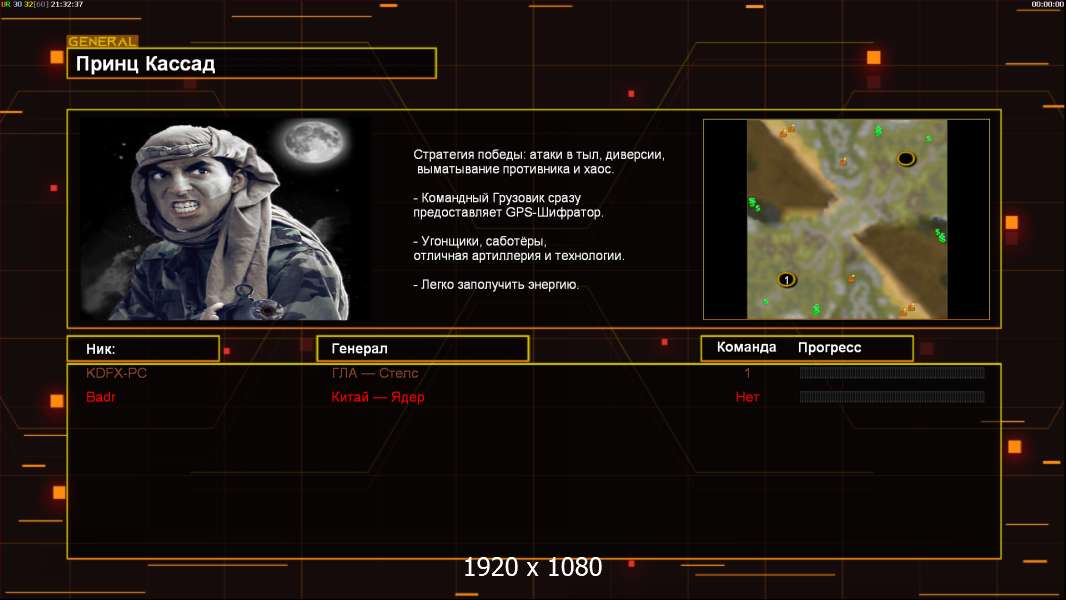Click the Ник: column header

pyautogui.click(x=143, y=349)
